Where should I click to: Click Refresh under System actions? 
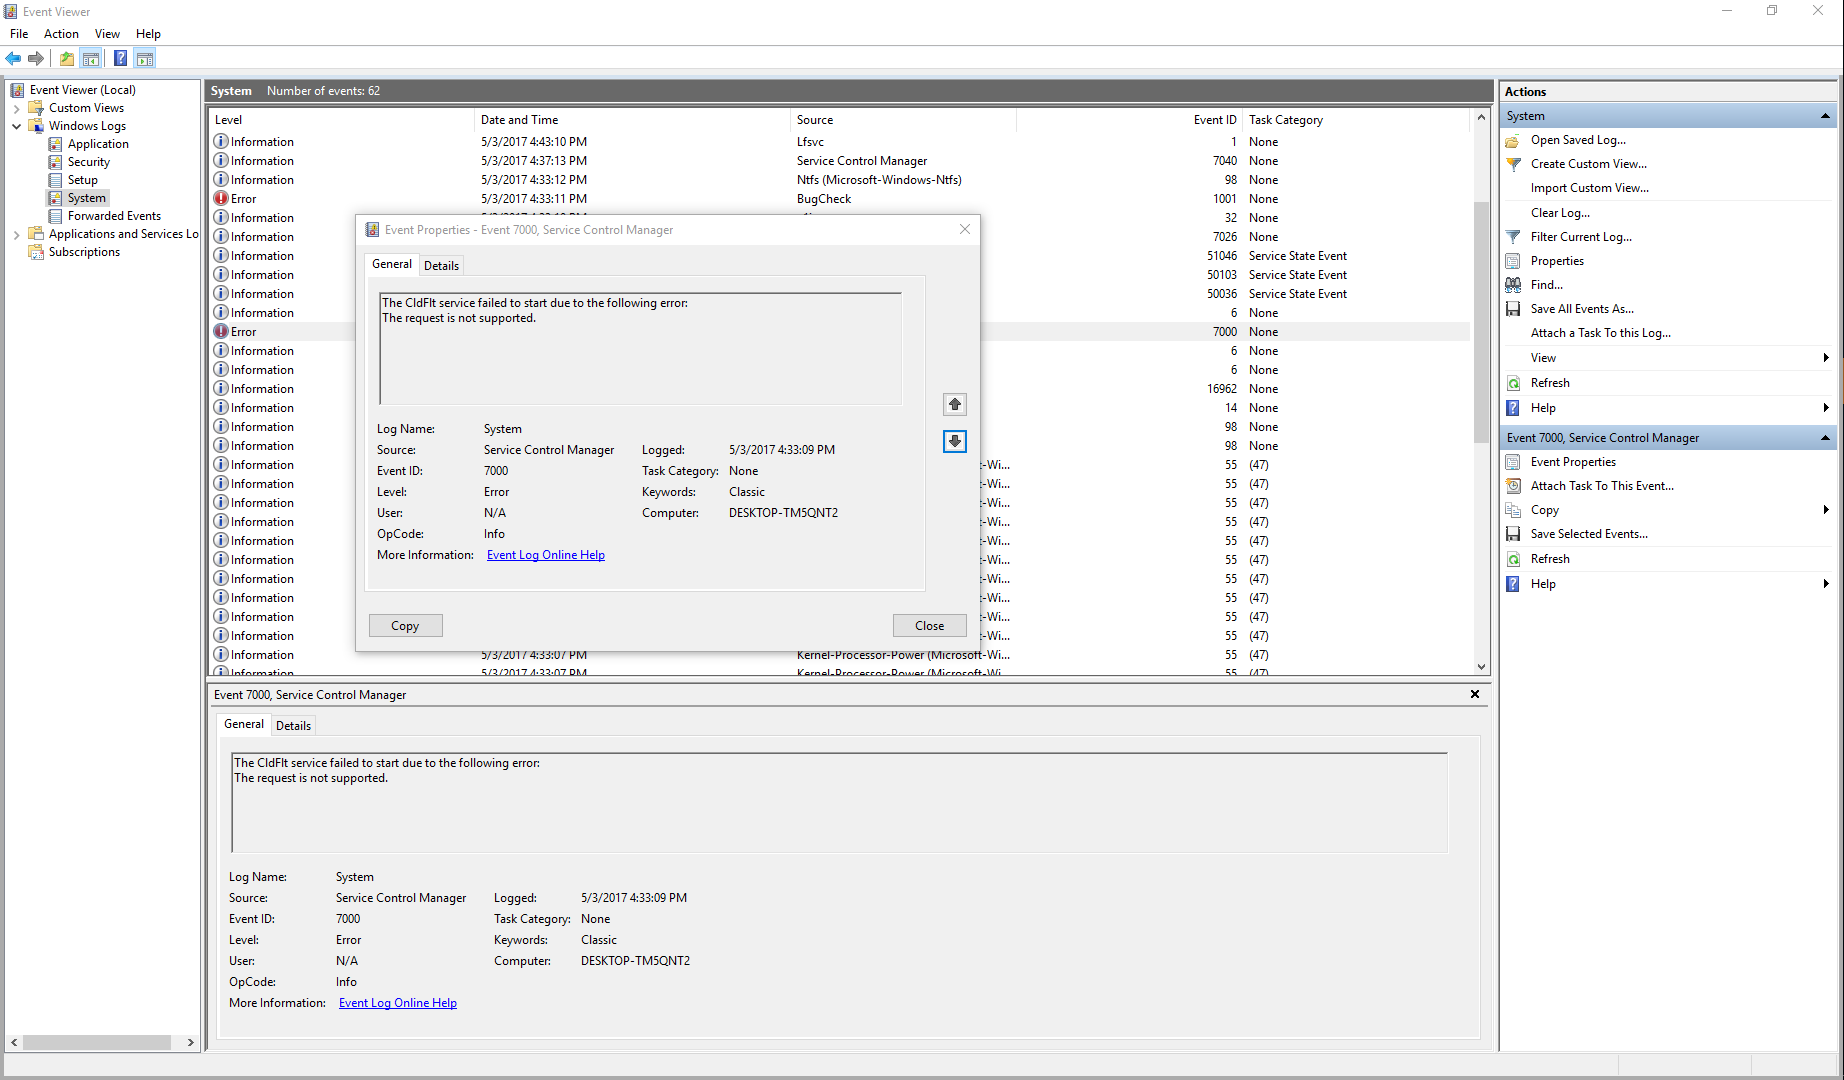click(1550, 383)
